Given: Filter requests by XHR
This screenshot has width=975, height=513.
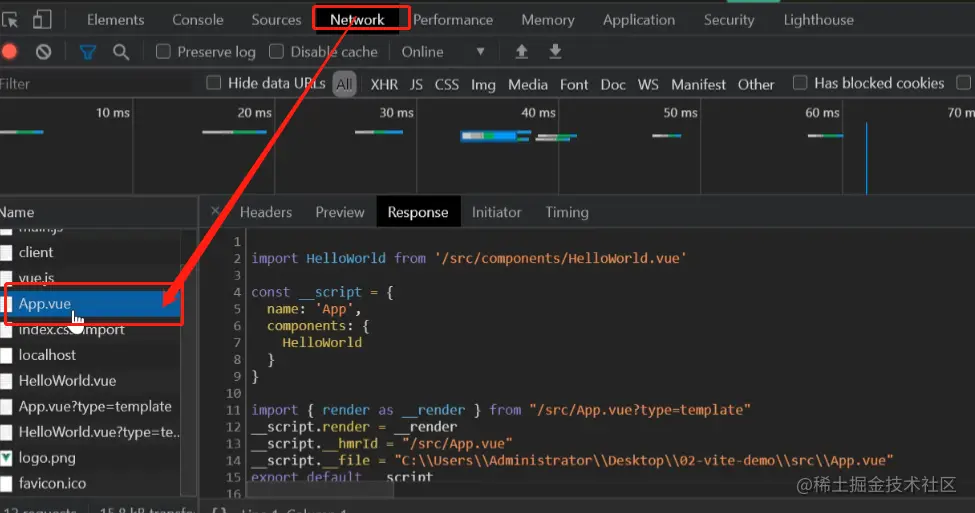Looking at the screenshot, I should 384,85.
